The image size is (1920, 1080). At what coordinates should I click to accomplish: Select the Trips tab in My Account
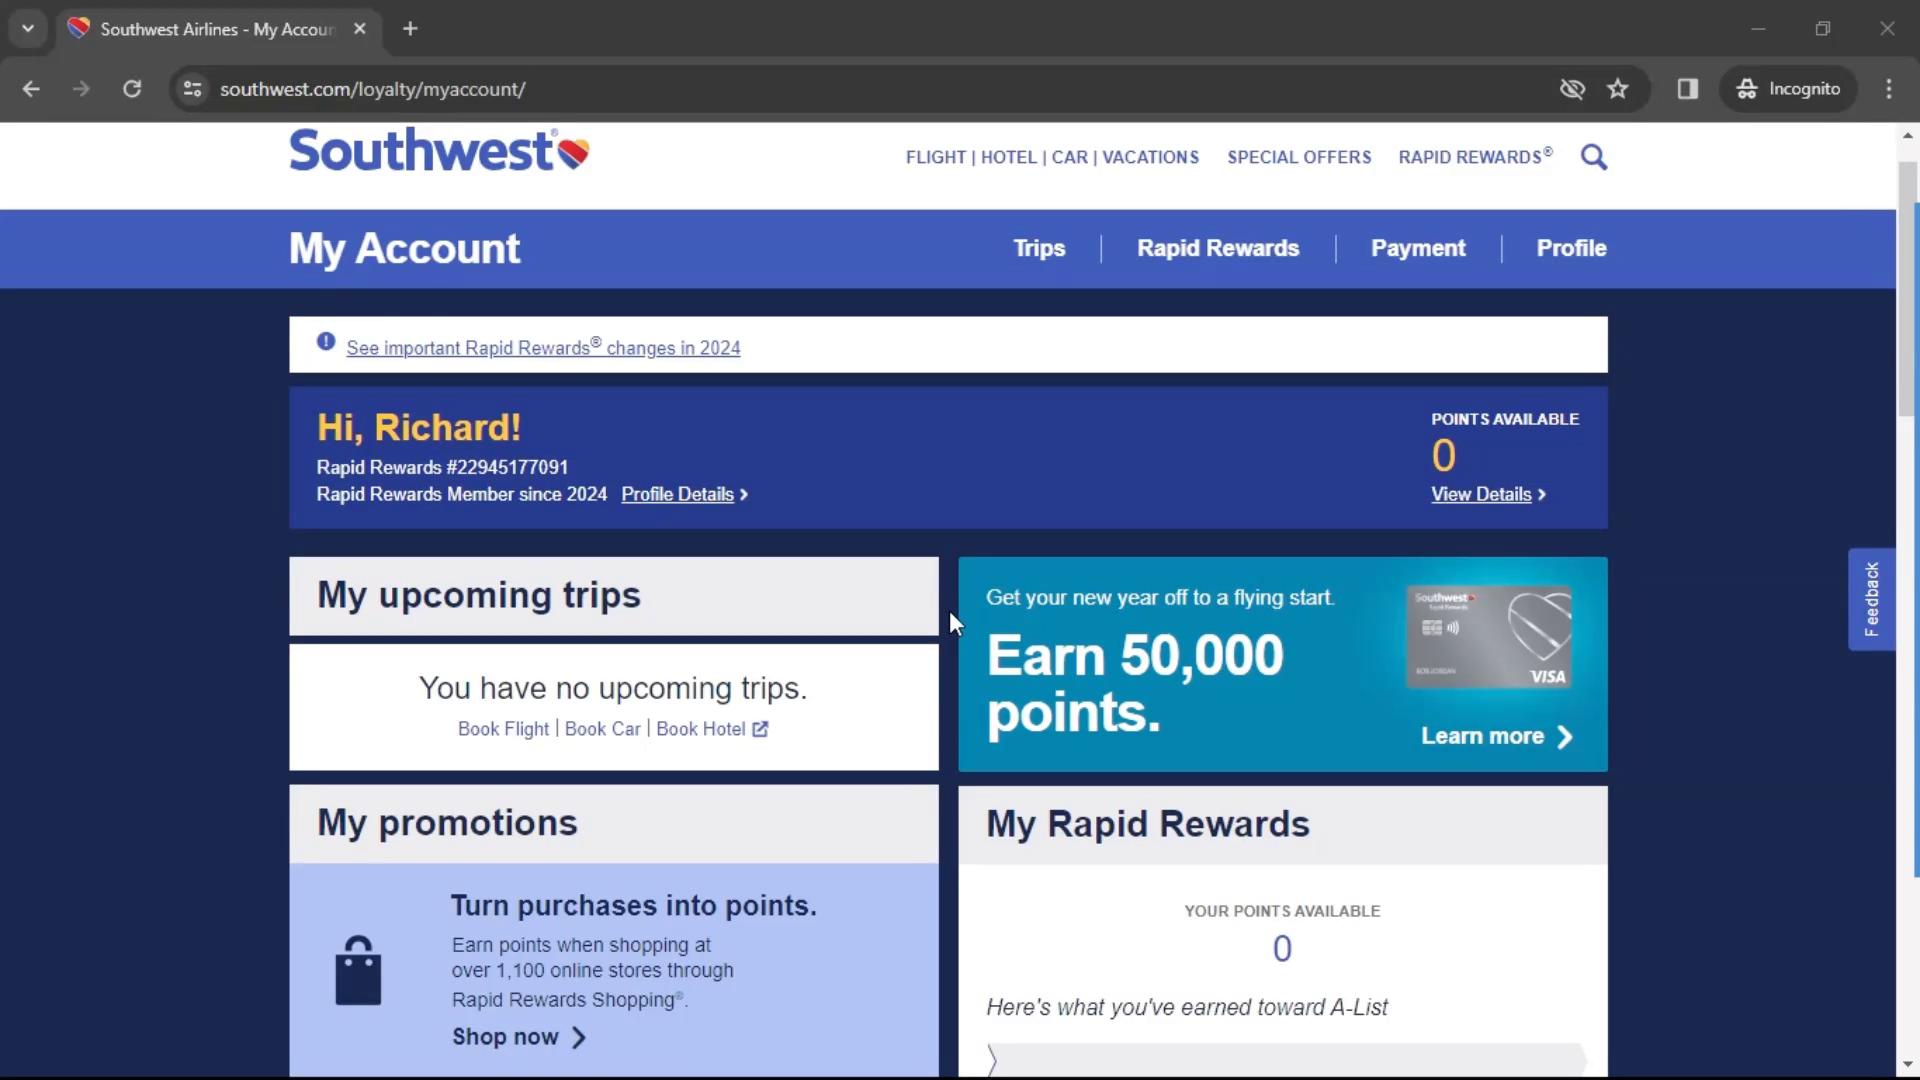[x=1039, y=248]
